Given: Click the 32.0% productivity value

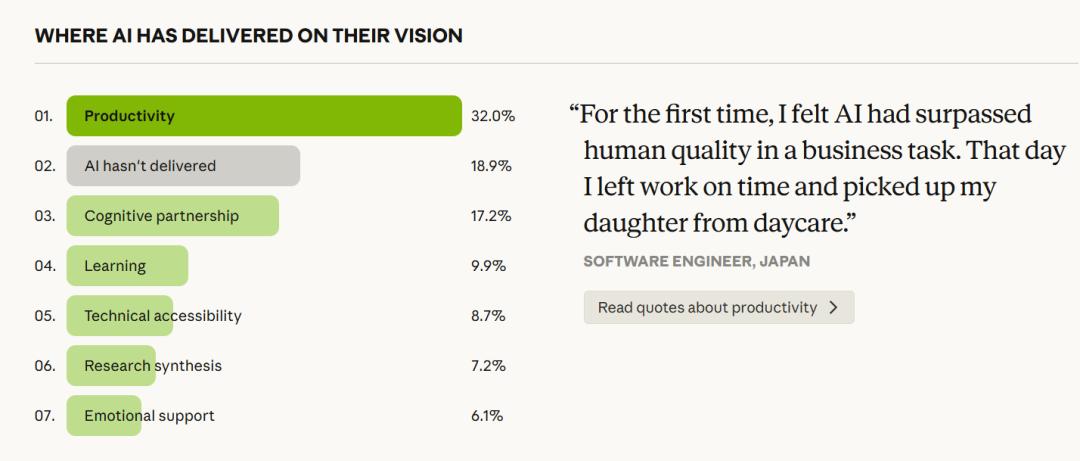Looking at the screenshot, I should click(493, 116).
